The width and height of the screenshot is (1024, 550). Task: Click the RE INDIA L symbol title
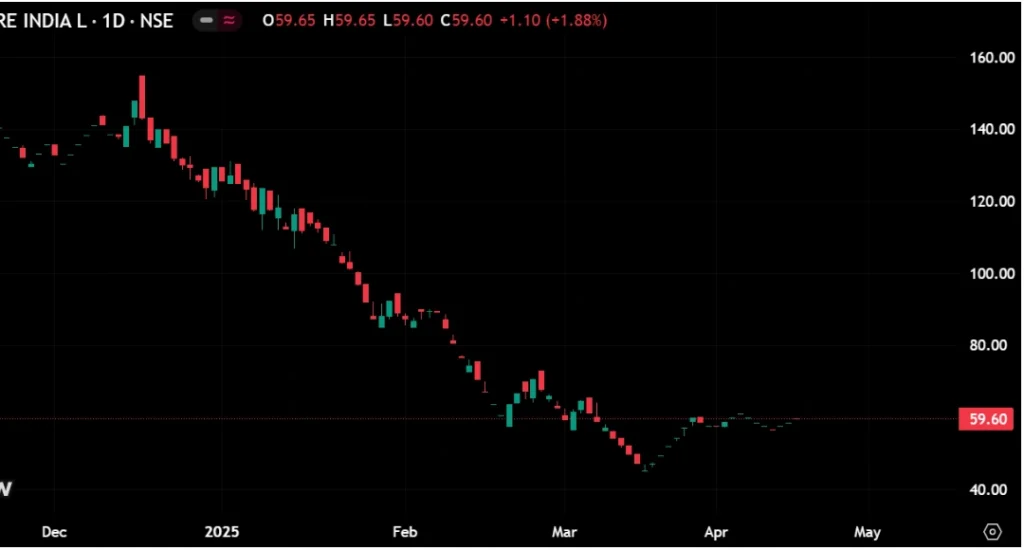(x=43, y=21)
